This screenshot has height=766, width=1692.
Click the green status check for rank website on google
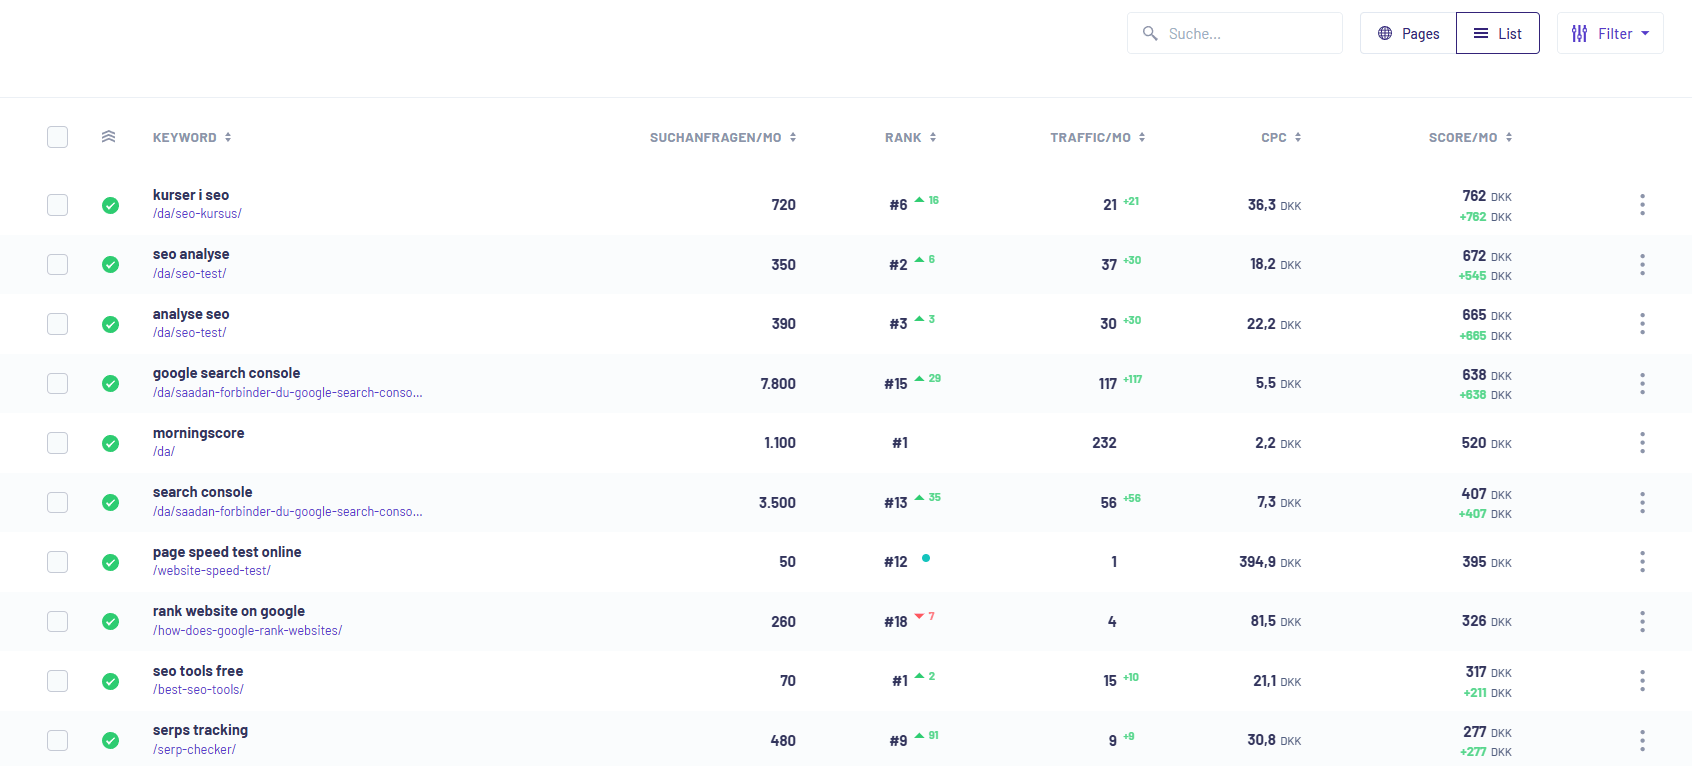(110, 621)
